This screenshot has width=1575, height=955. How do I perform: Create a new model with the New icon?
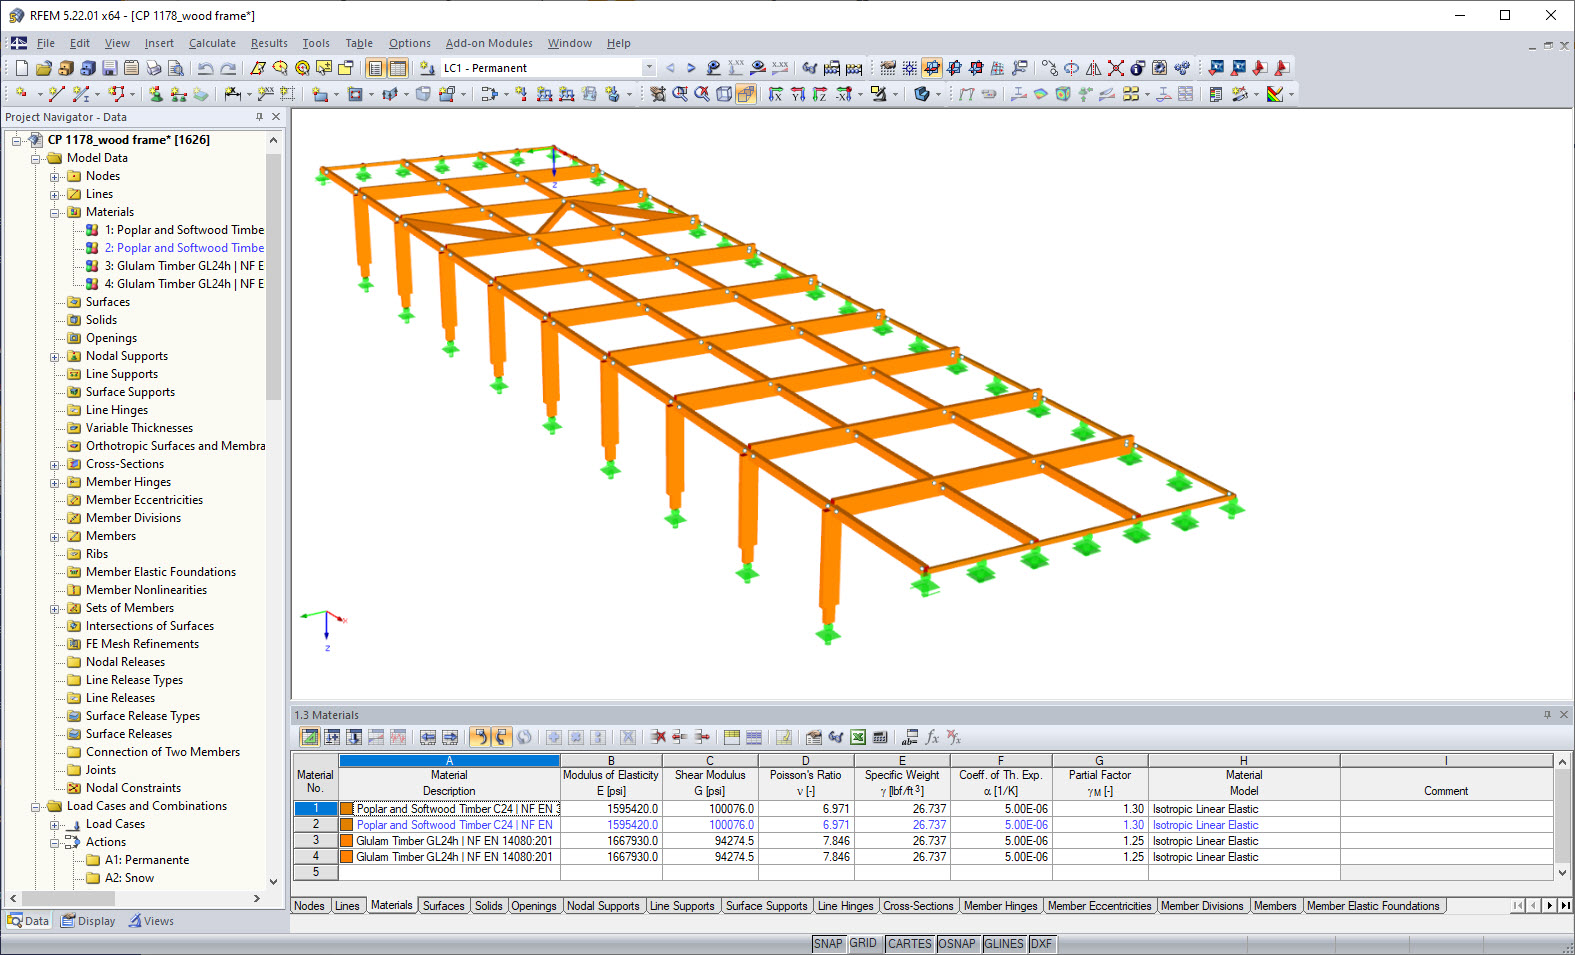pyautogui.click(x=21, y=68)
